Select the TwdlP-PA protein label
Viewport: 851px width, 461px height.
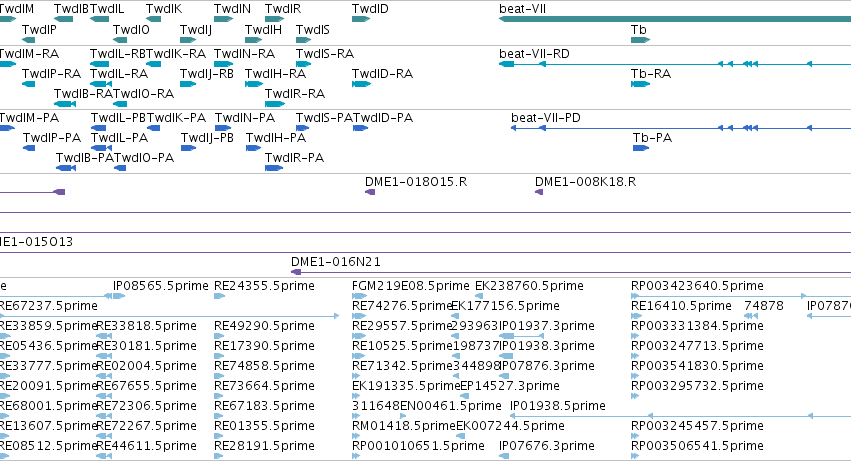pos(52,138)
